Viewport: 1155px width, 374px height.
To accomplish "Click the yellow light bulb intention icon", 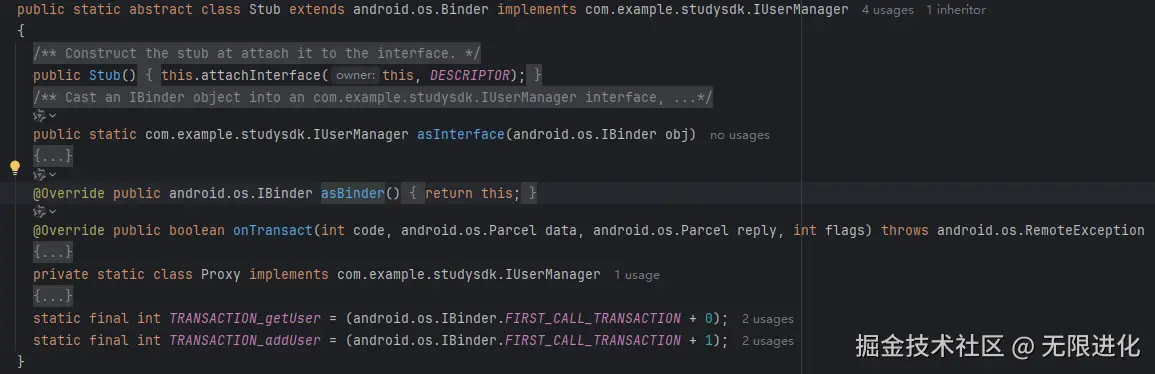I will click(15, 167).
